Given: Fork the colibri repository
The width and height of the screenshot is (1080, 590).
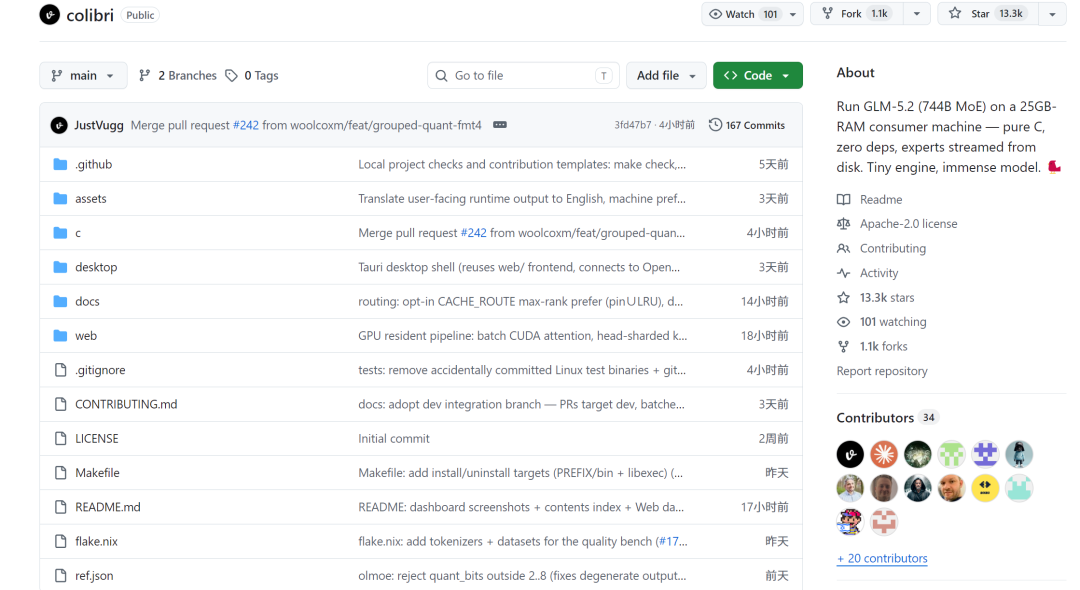Looking at the screenshot, I should coord(856,14).
